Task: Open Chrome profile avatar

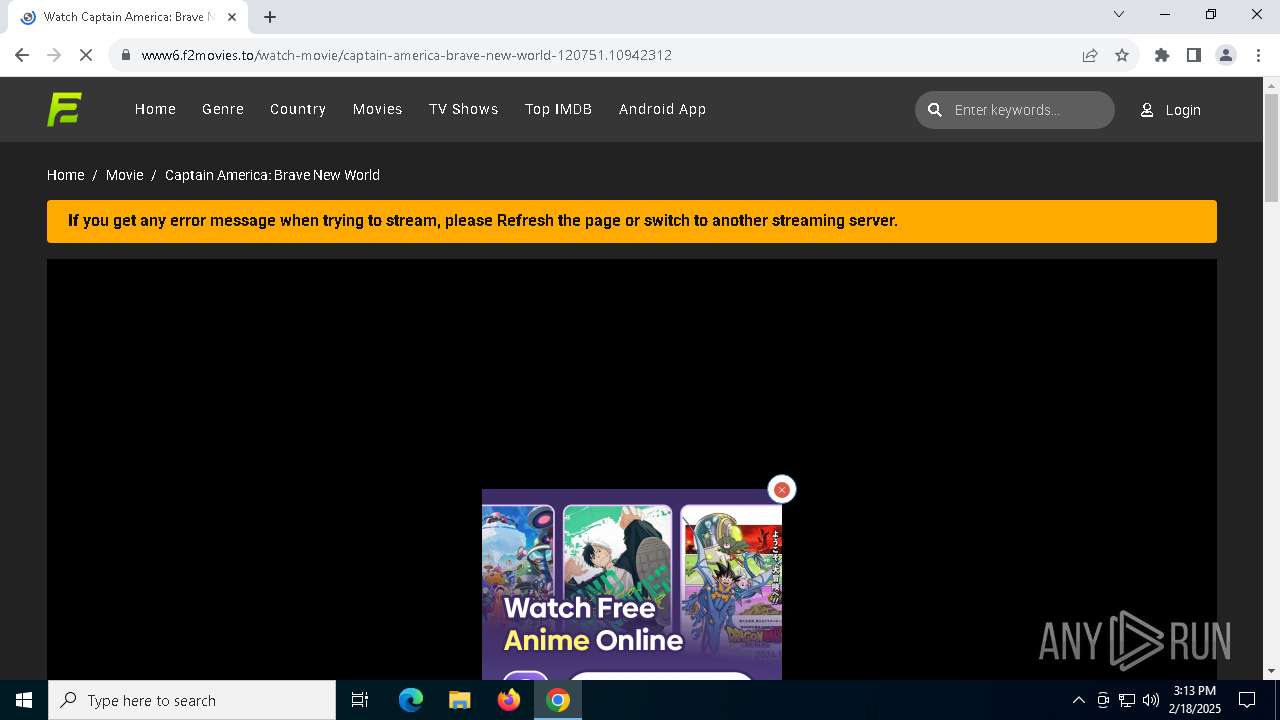Action: (x=1226, y=55)
